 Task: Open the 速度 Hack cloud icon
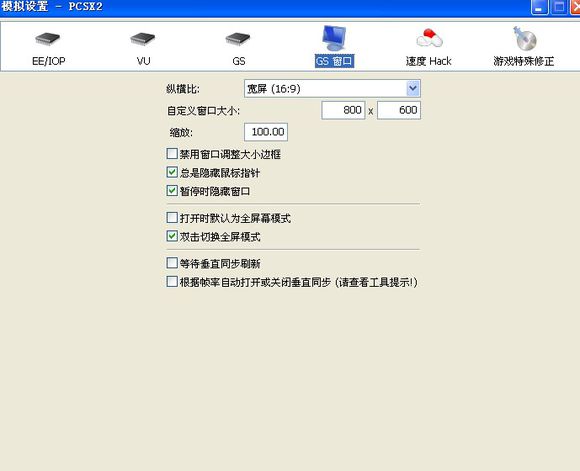point(429,38)
